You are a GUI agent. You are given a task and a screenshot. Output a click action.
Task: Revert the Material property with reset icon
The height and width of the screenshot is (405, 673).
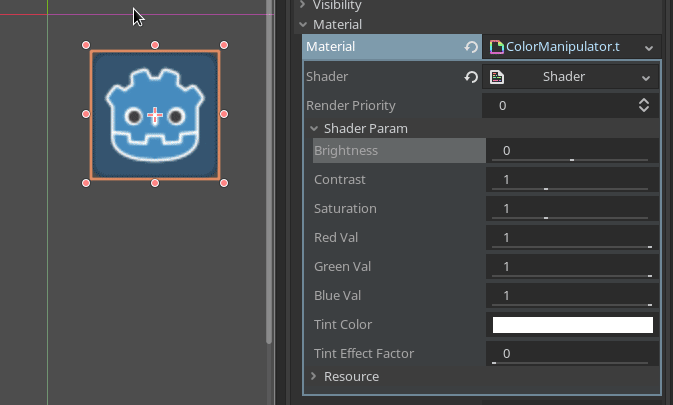[471, 47]
